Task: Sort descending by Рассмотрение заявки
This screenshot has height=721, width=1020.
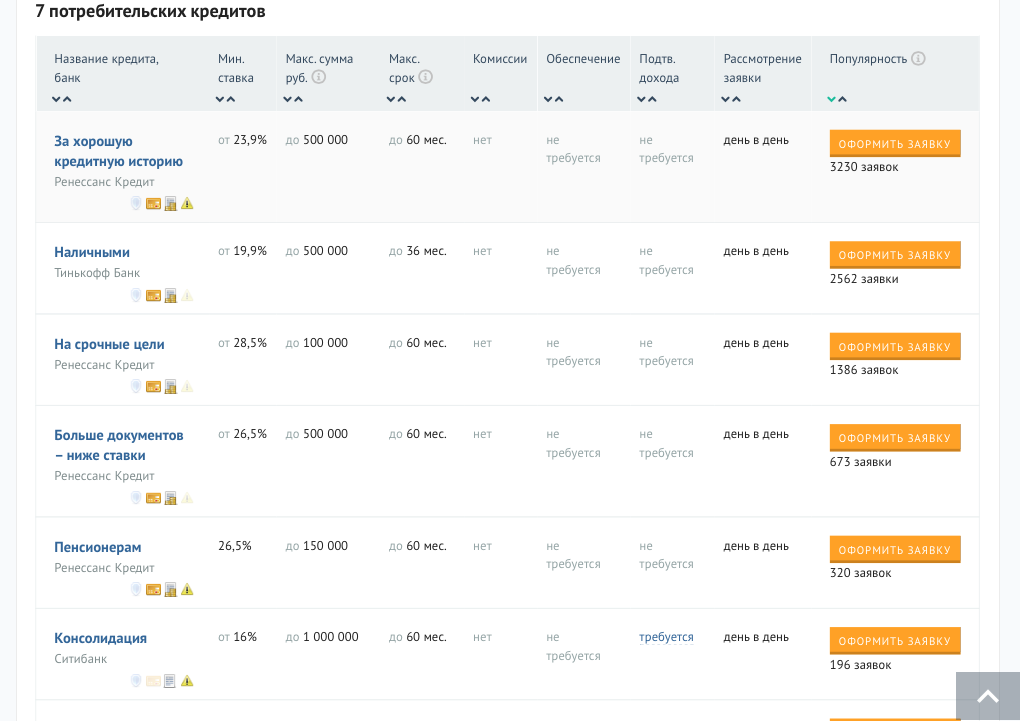Action: (725, 100)
